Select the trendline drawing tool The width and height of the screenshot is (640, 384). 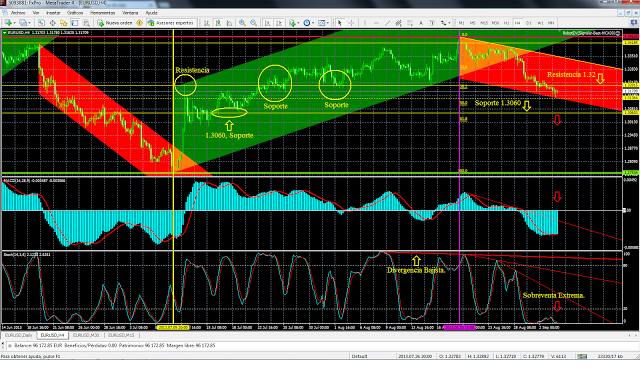387,23
